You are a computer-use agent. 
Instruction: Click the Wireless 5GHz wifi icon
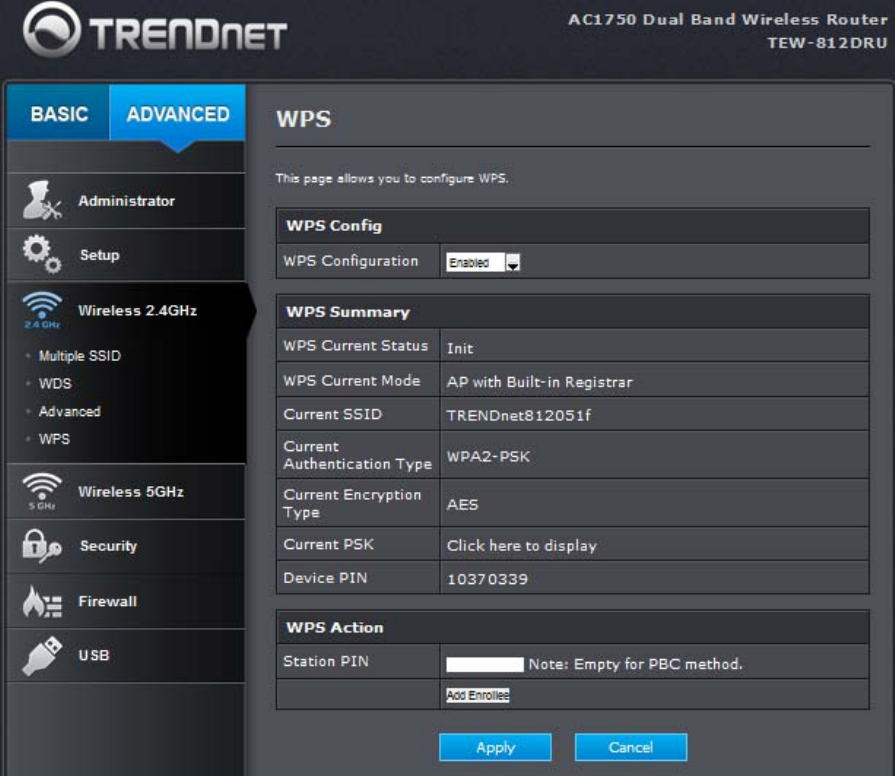click(42, 491)
